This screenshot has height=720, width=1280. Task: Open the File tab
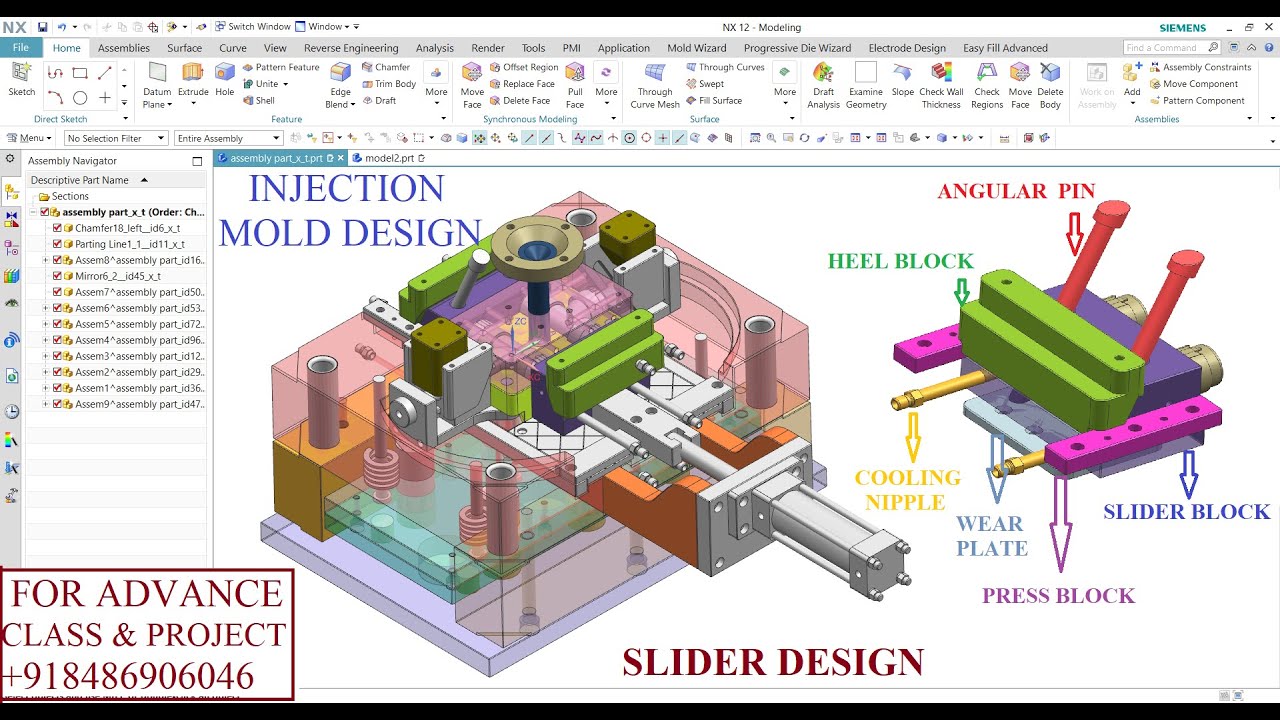click(21, 48)
